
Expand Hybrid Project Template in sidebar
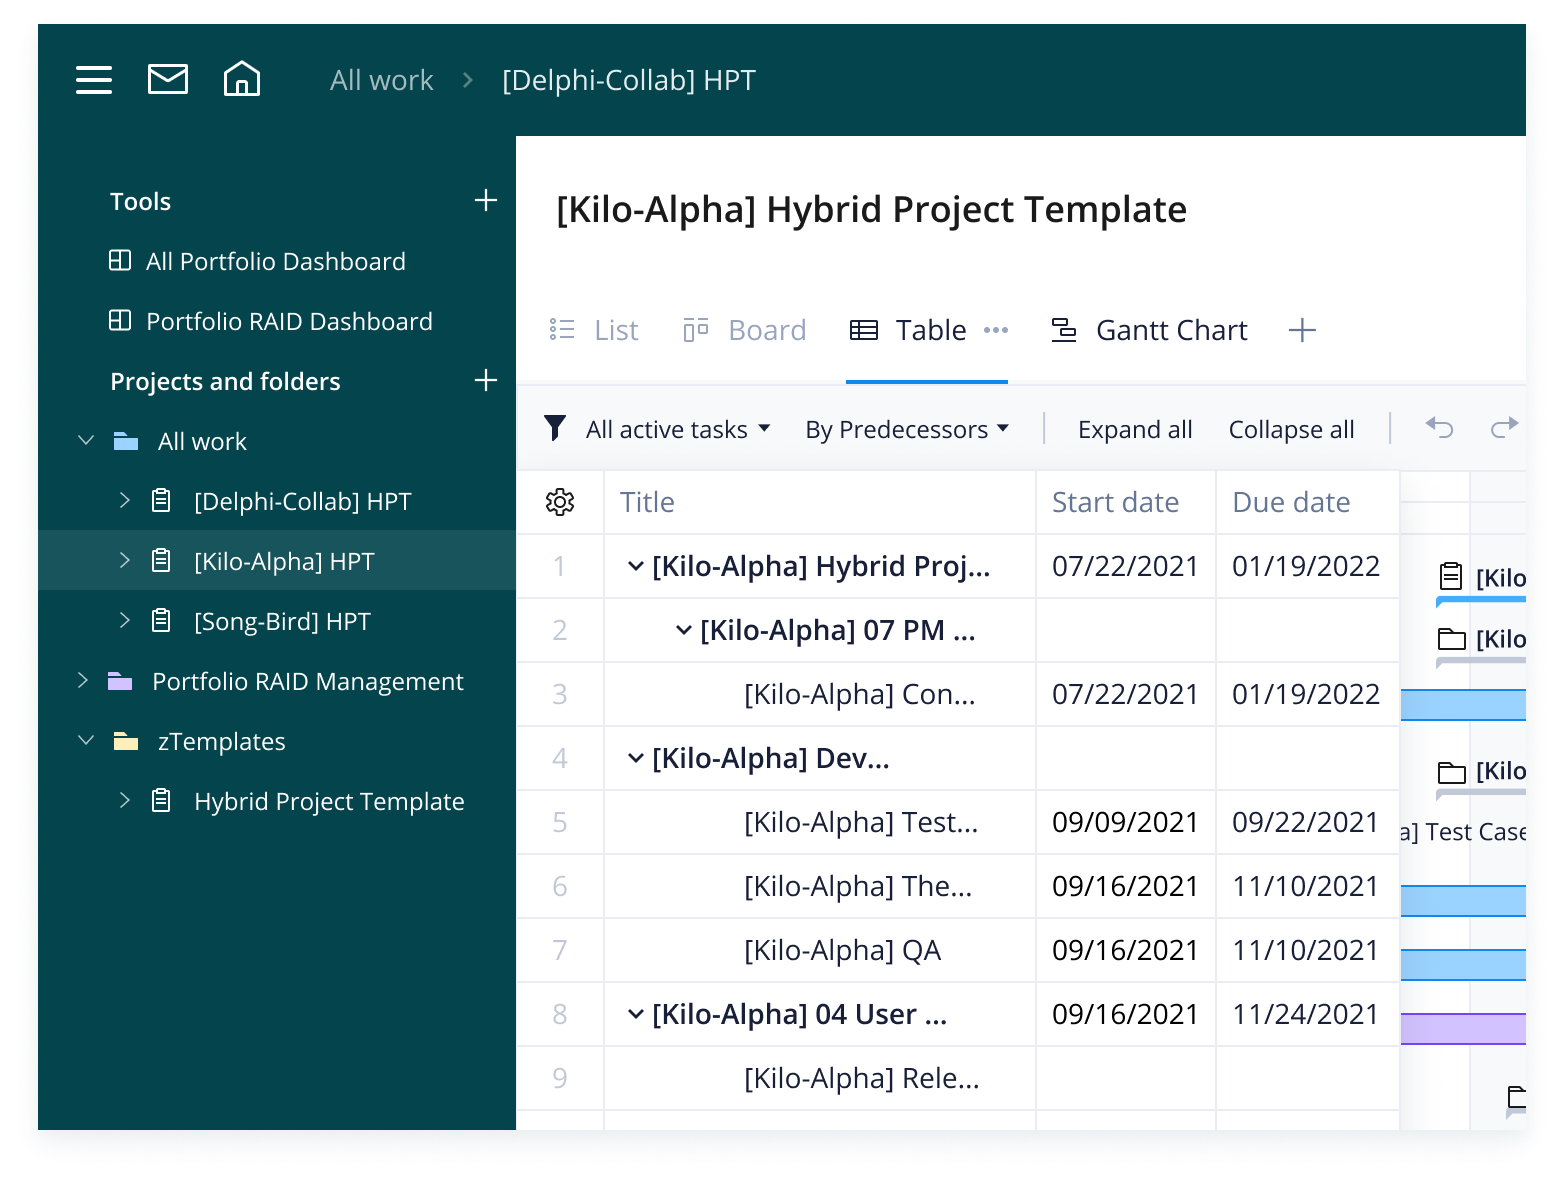(124, 801)
